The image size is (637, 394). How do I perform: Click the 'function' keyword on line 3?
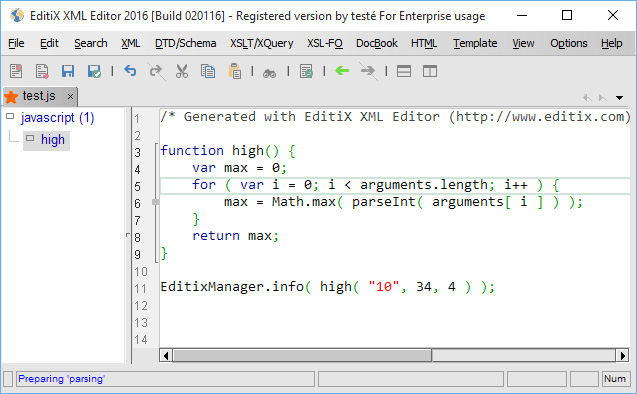tap(192, 151)
